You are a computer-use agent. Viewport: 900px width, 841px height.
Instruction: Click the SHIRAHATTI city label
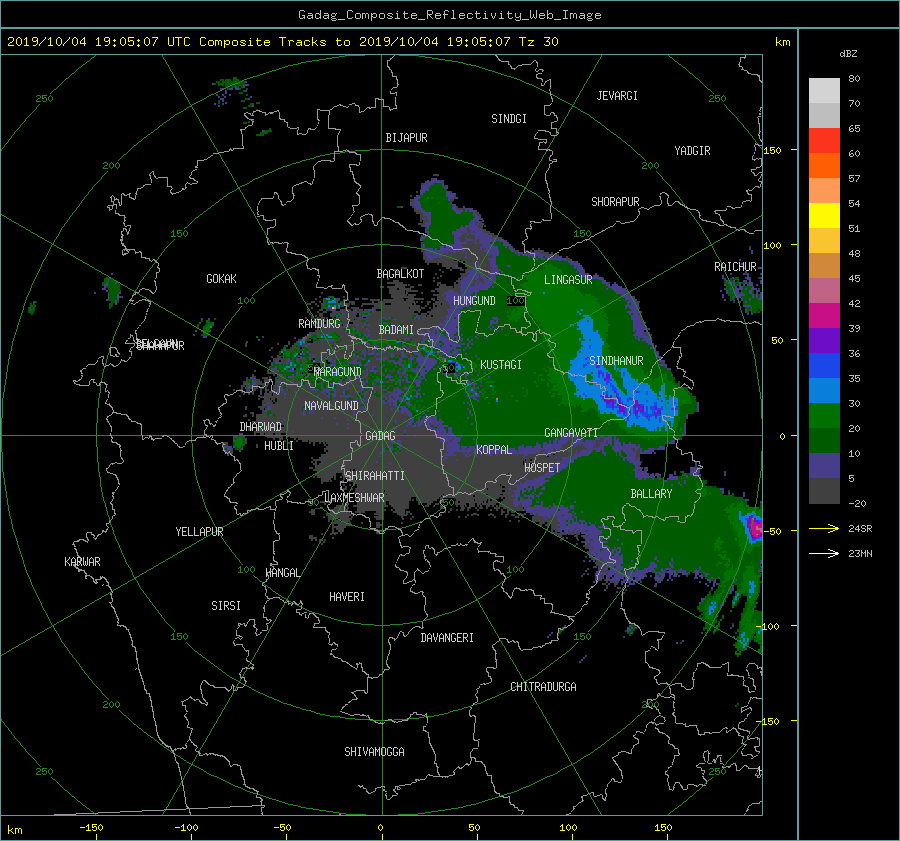coord(375,476)
